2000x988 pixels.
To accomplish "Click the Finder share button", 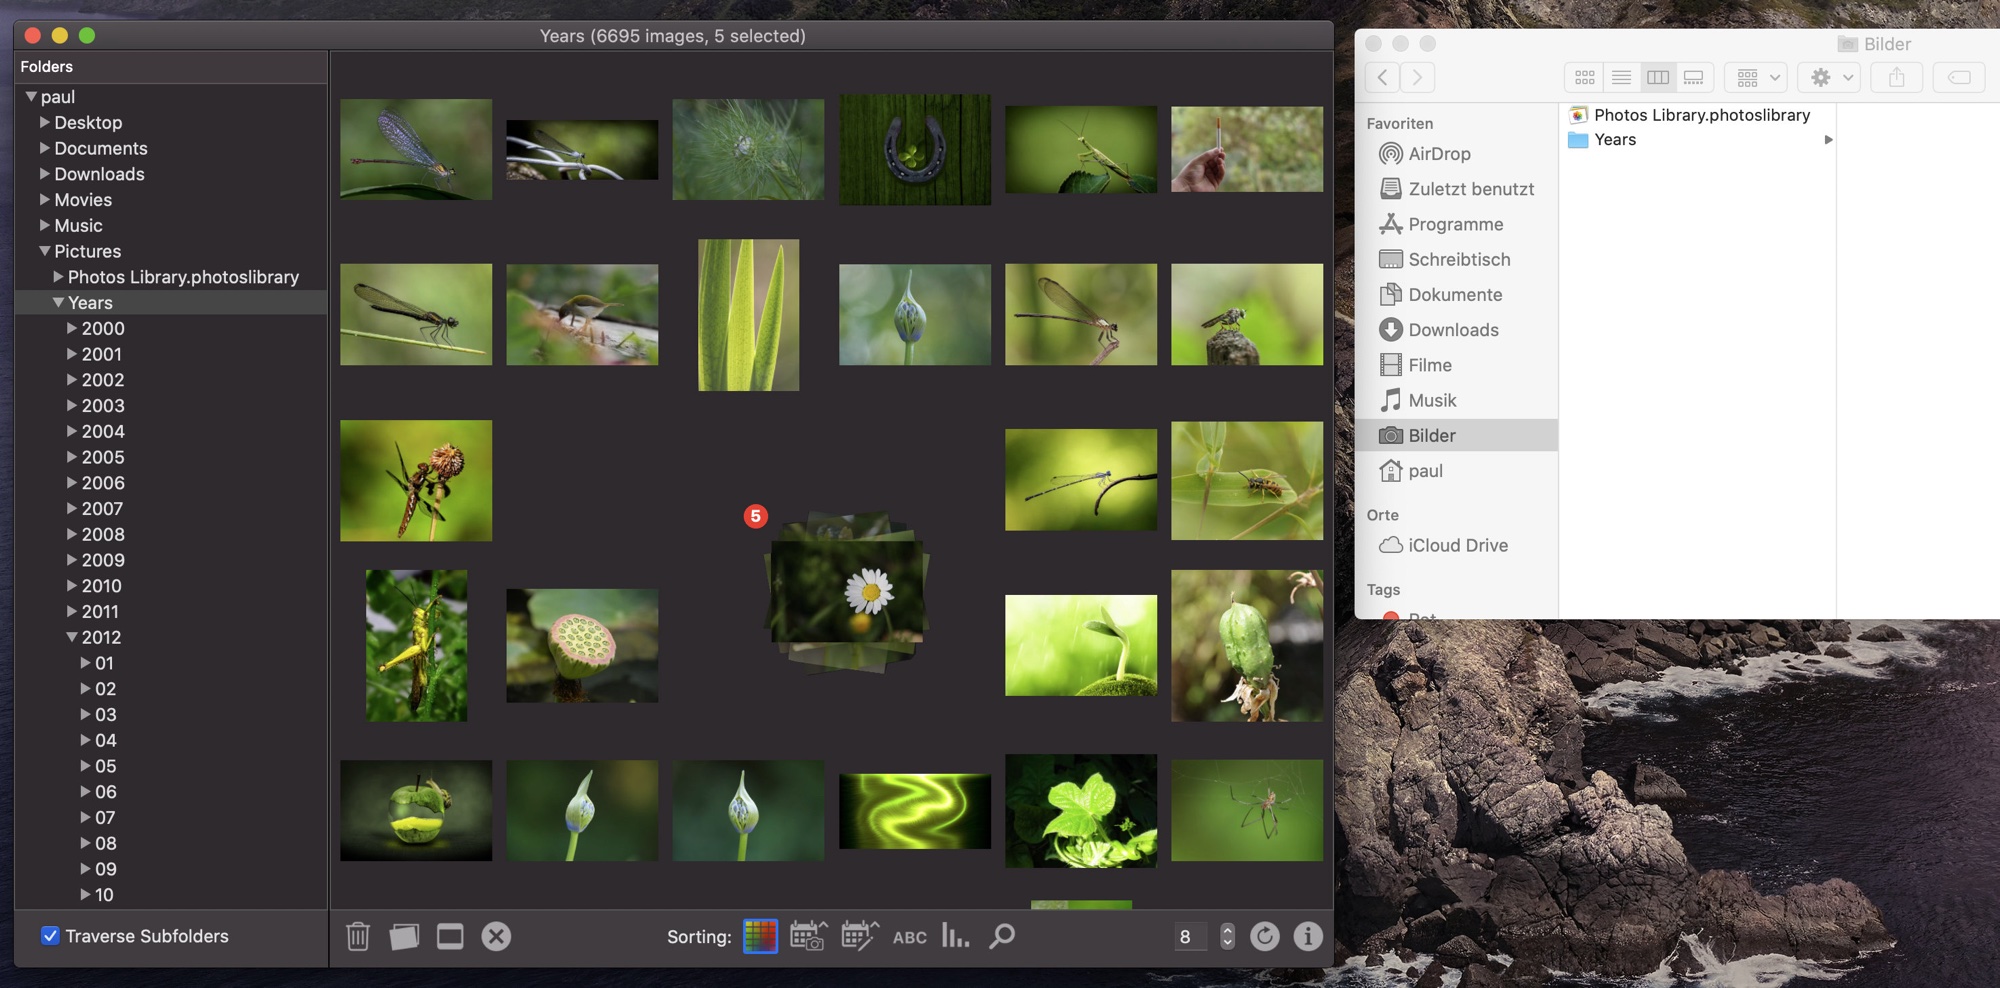I will (1897, 77).
